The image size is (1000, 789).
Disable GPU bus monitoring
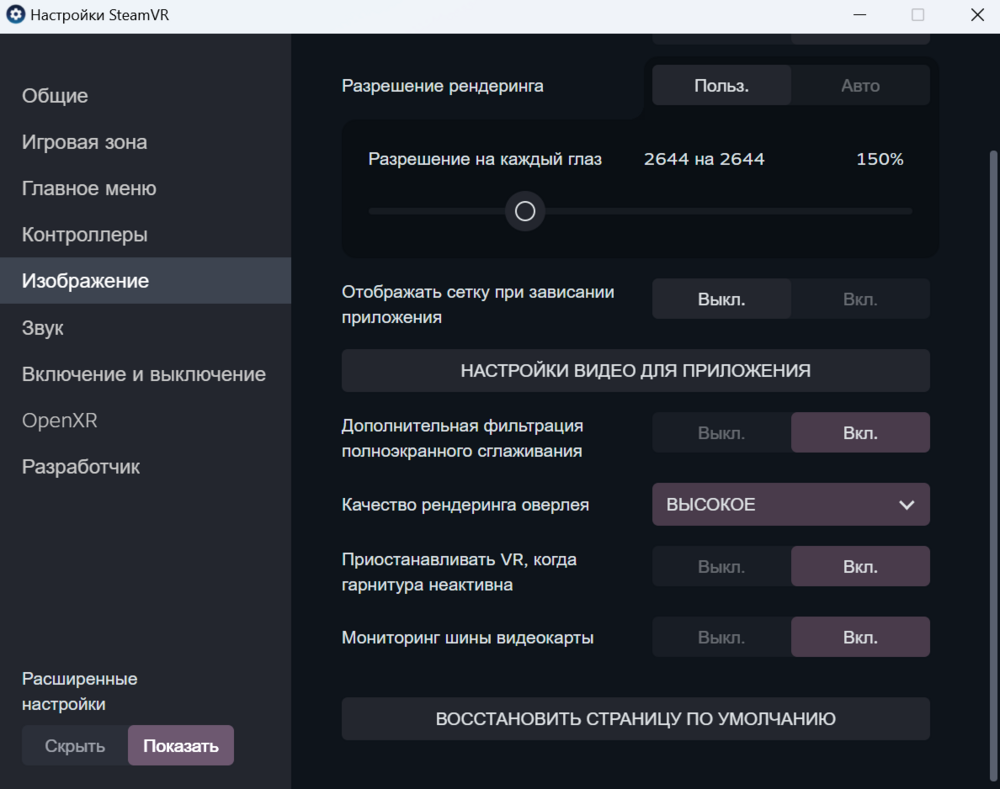[721, 637]
